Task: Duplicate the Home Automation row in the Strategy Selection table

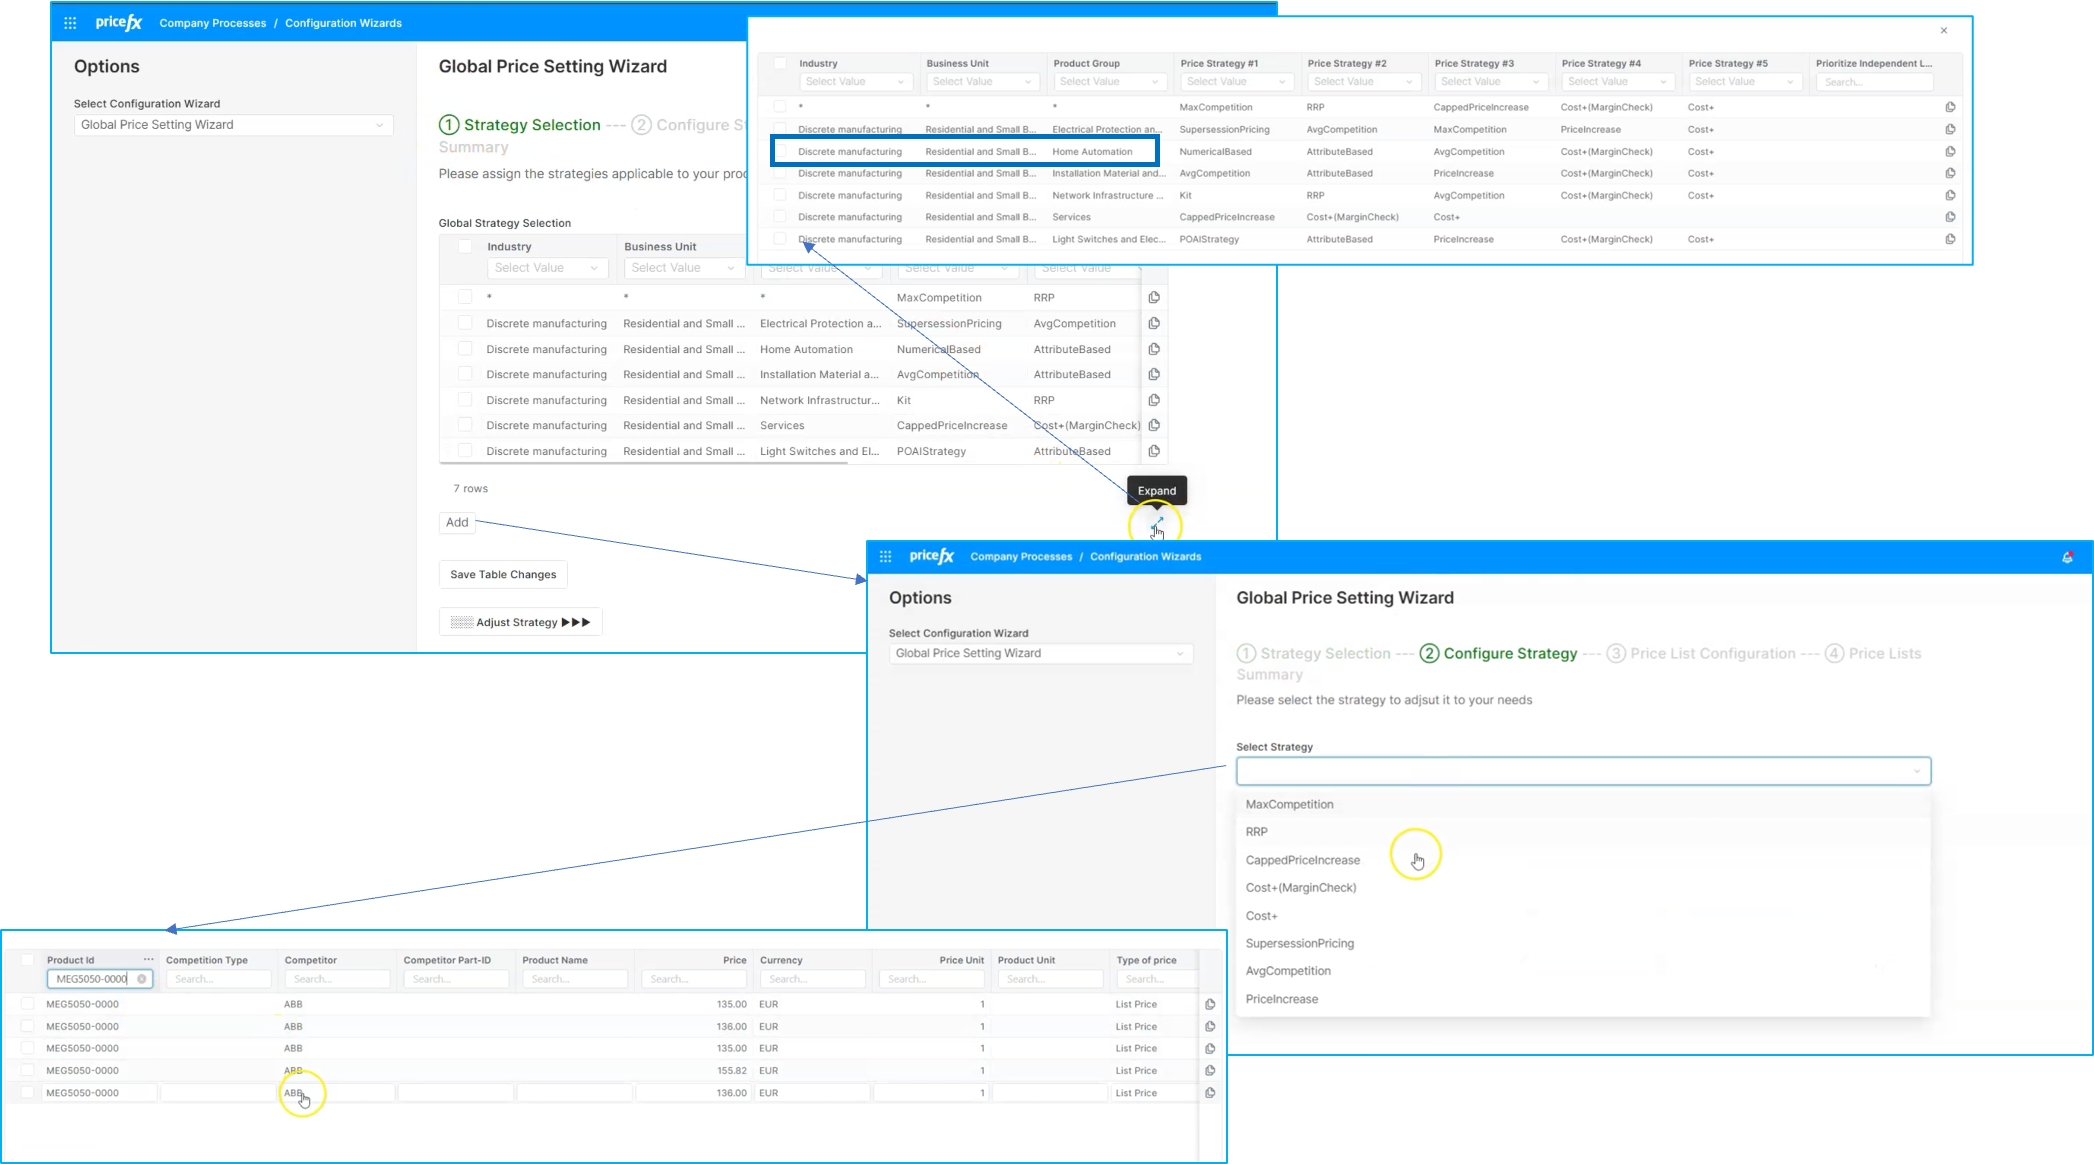Action: coord(1154,349)
